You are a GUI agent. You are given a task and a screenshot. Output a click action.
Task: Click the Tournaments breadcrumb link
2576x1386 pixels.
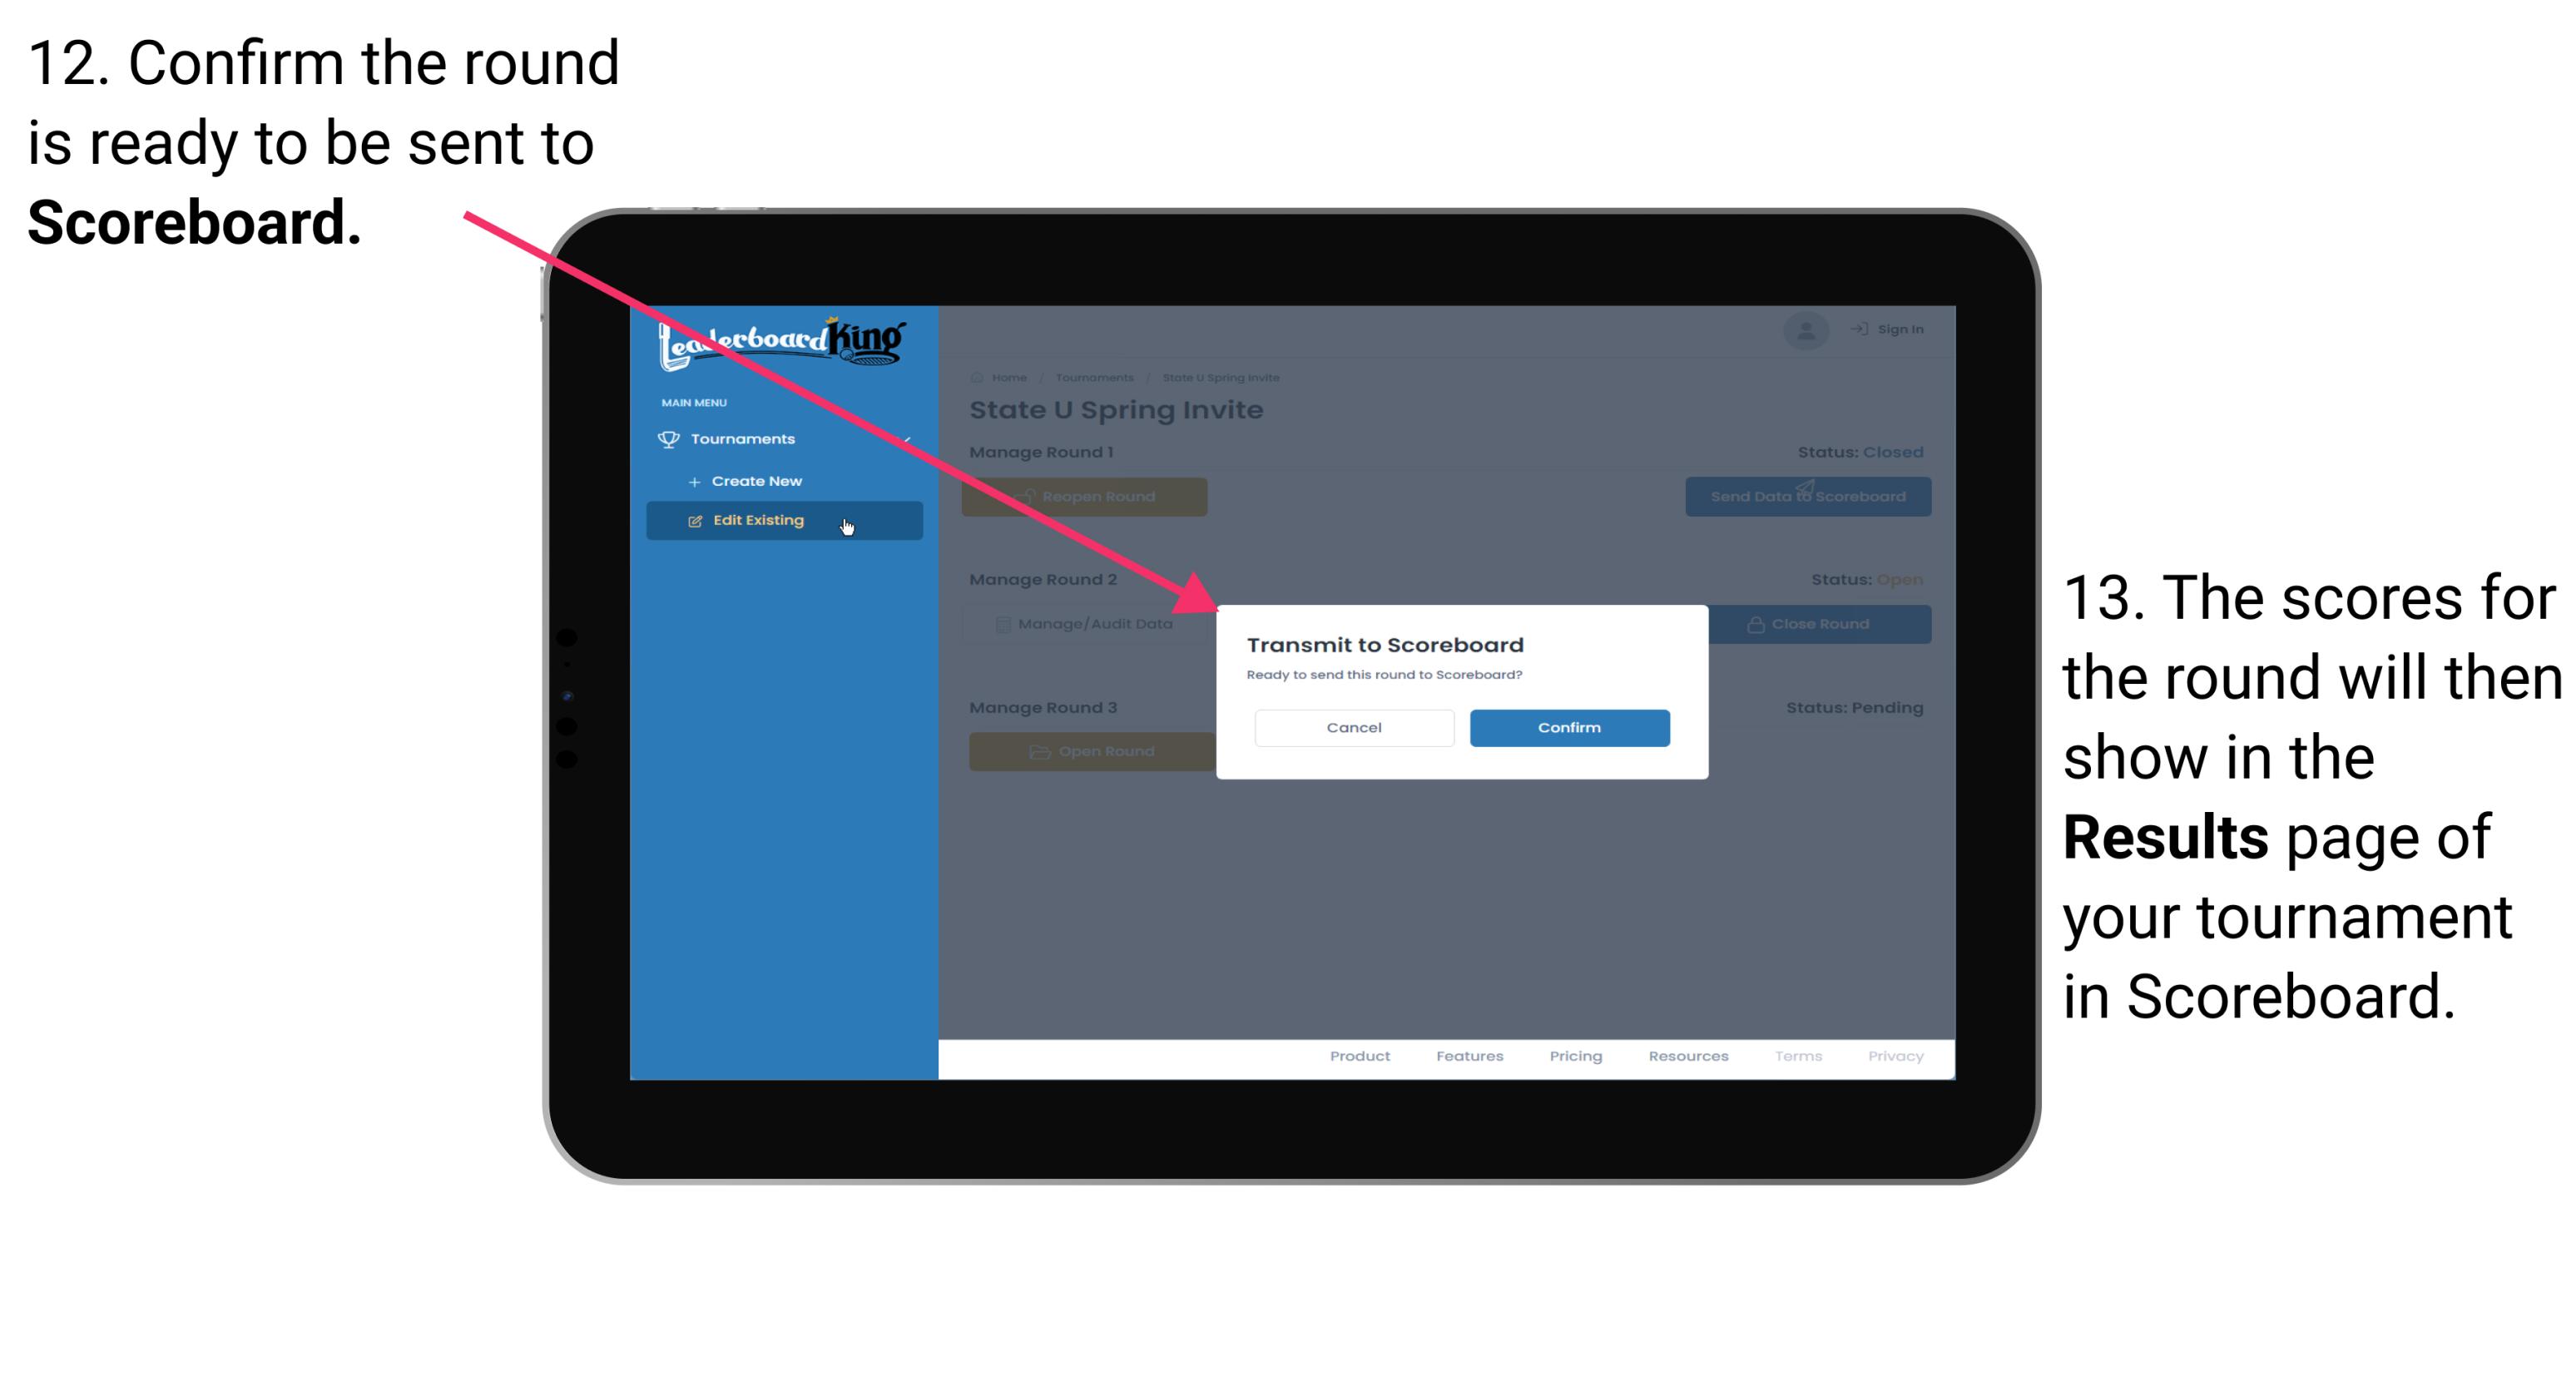click(x=1096, y=379)
